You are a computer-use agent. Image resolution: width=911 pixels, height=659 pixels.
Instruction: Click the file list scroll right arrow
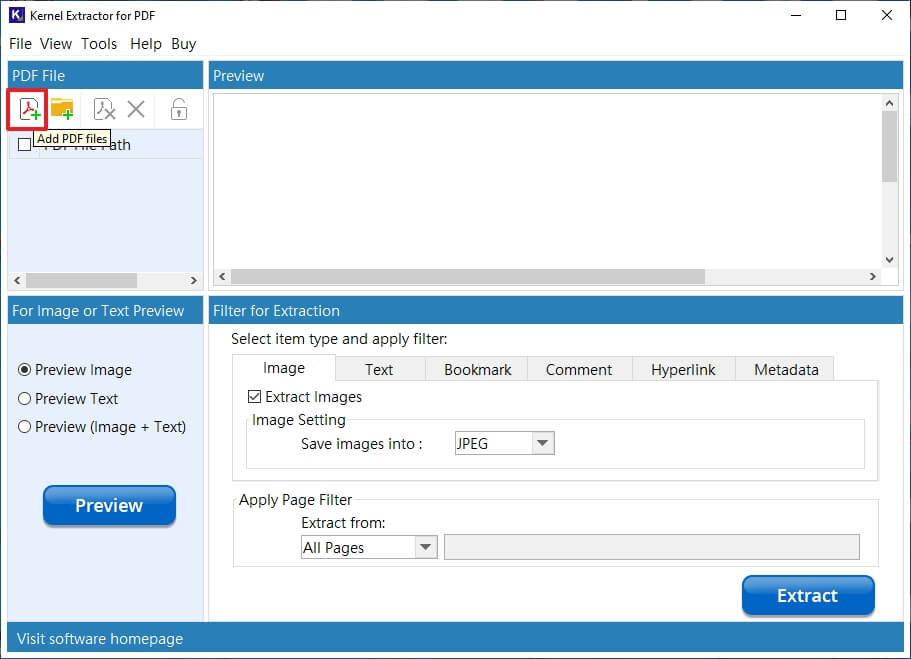[x=193, y=281]
